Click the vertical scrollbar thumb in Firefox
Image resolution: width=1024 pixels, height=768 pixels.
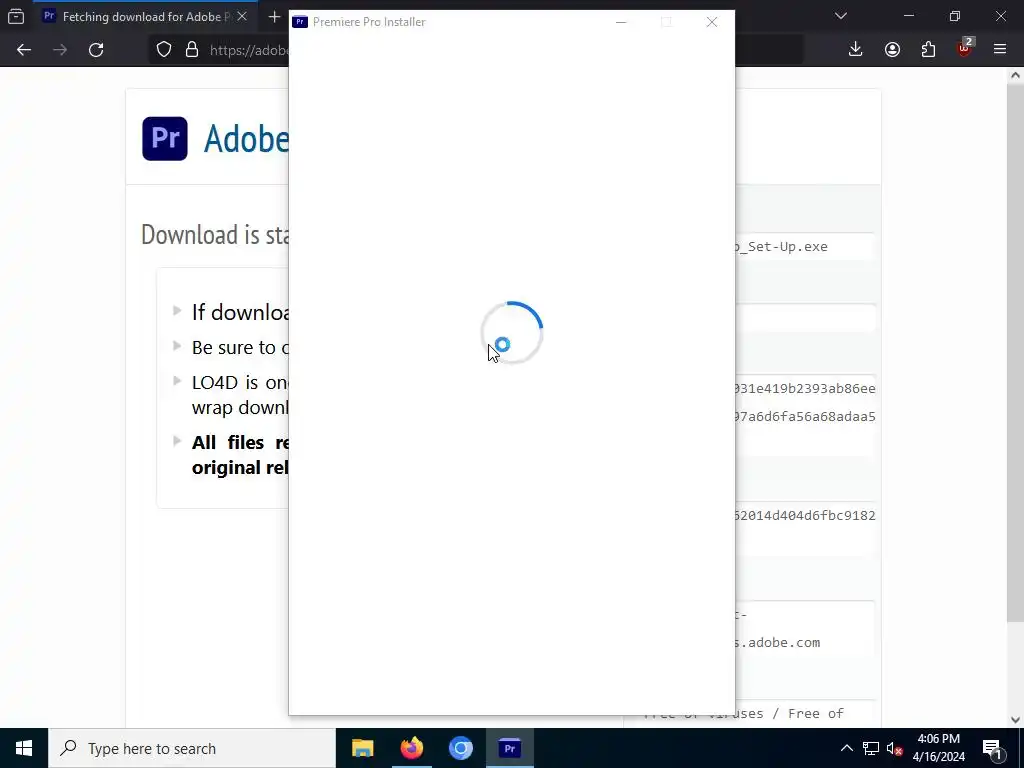click(x=1015, y=352)
